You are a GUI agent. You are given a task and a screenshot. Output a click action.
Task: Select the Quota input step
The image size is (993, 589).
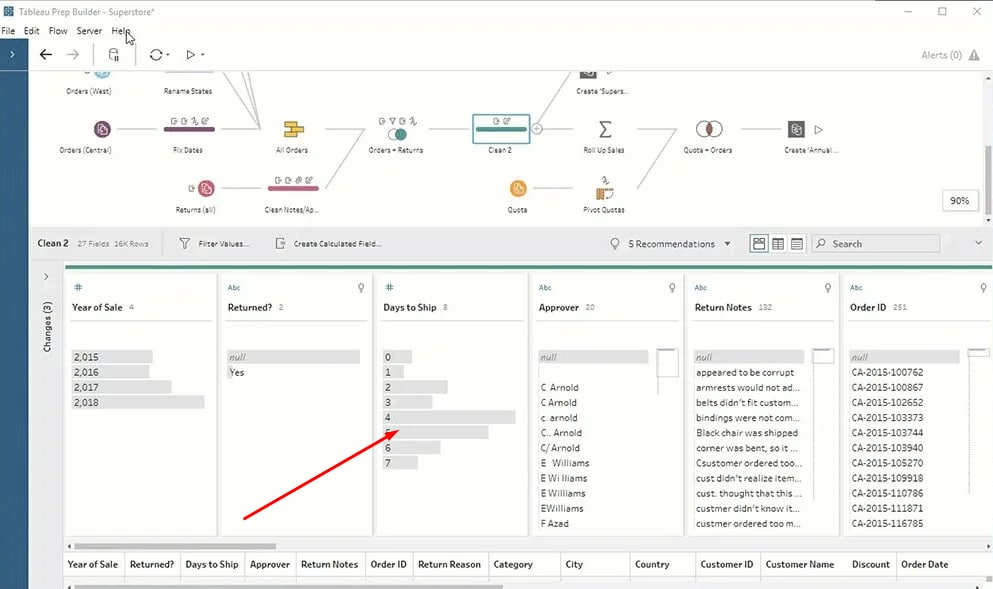[x=518, y=188]
